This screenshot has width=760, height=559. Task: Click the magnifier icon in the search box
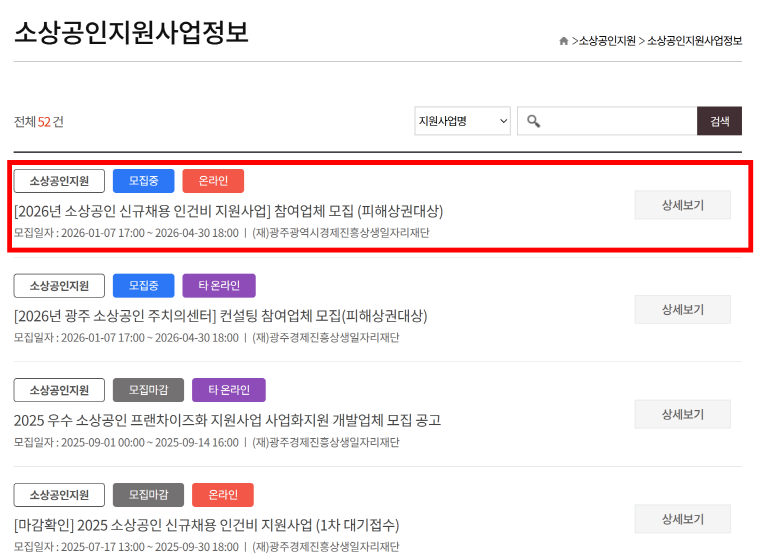pos(534,121)
